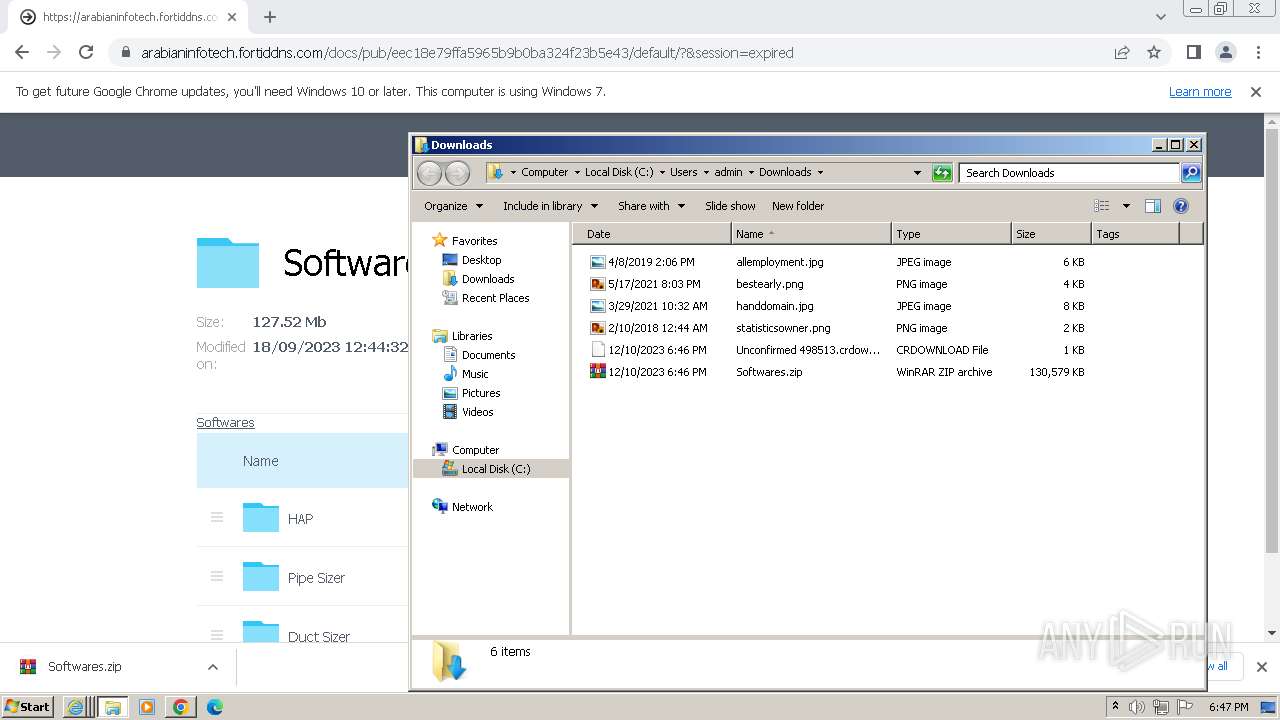Click into Search Downloads field
This screenshot has height=720, width=1280.
pyautogui.click(x=1069, y=173)
